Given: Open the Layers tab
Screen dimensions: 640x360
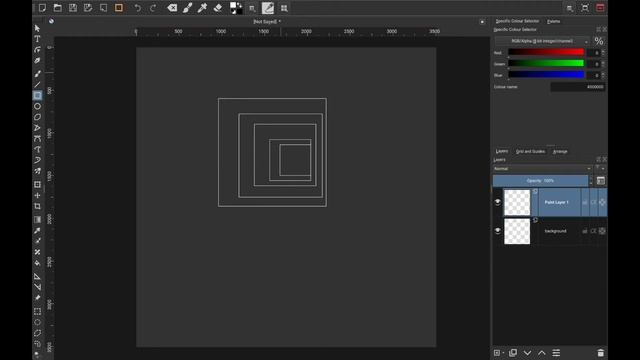Looking at the screenshot, I should pyautogui.click(x=502, y=151).
